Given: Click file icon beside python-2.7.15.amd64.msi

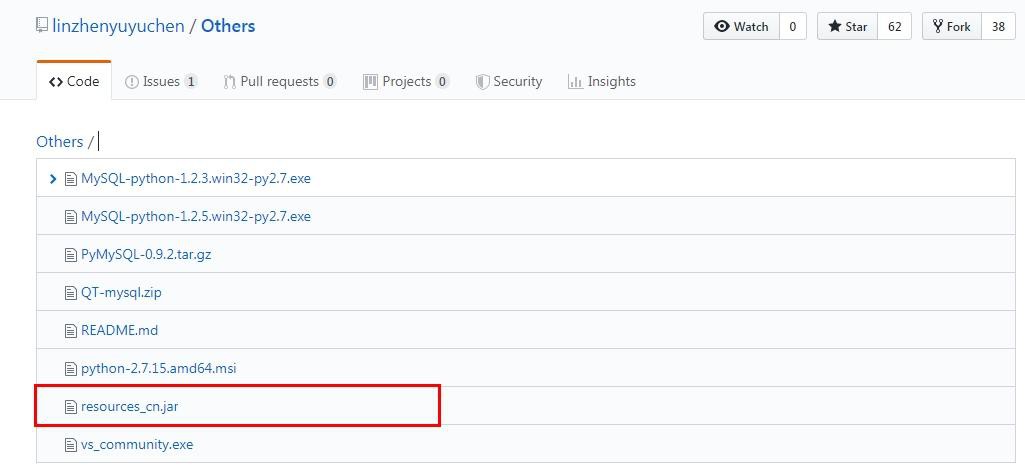Looking at the screenshot, I should pos(71,369).
